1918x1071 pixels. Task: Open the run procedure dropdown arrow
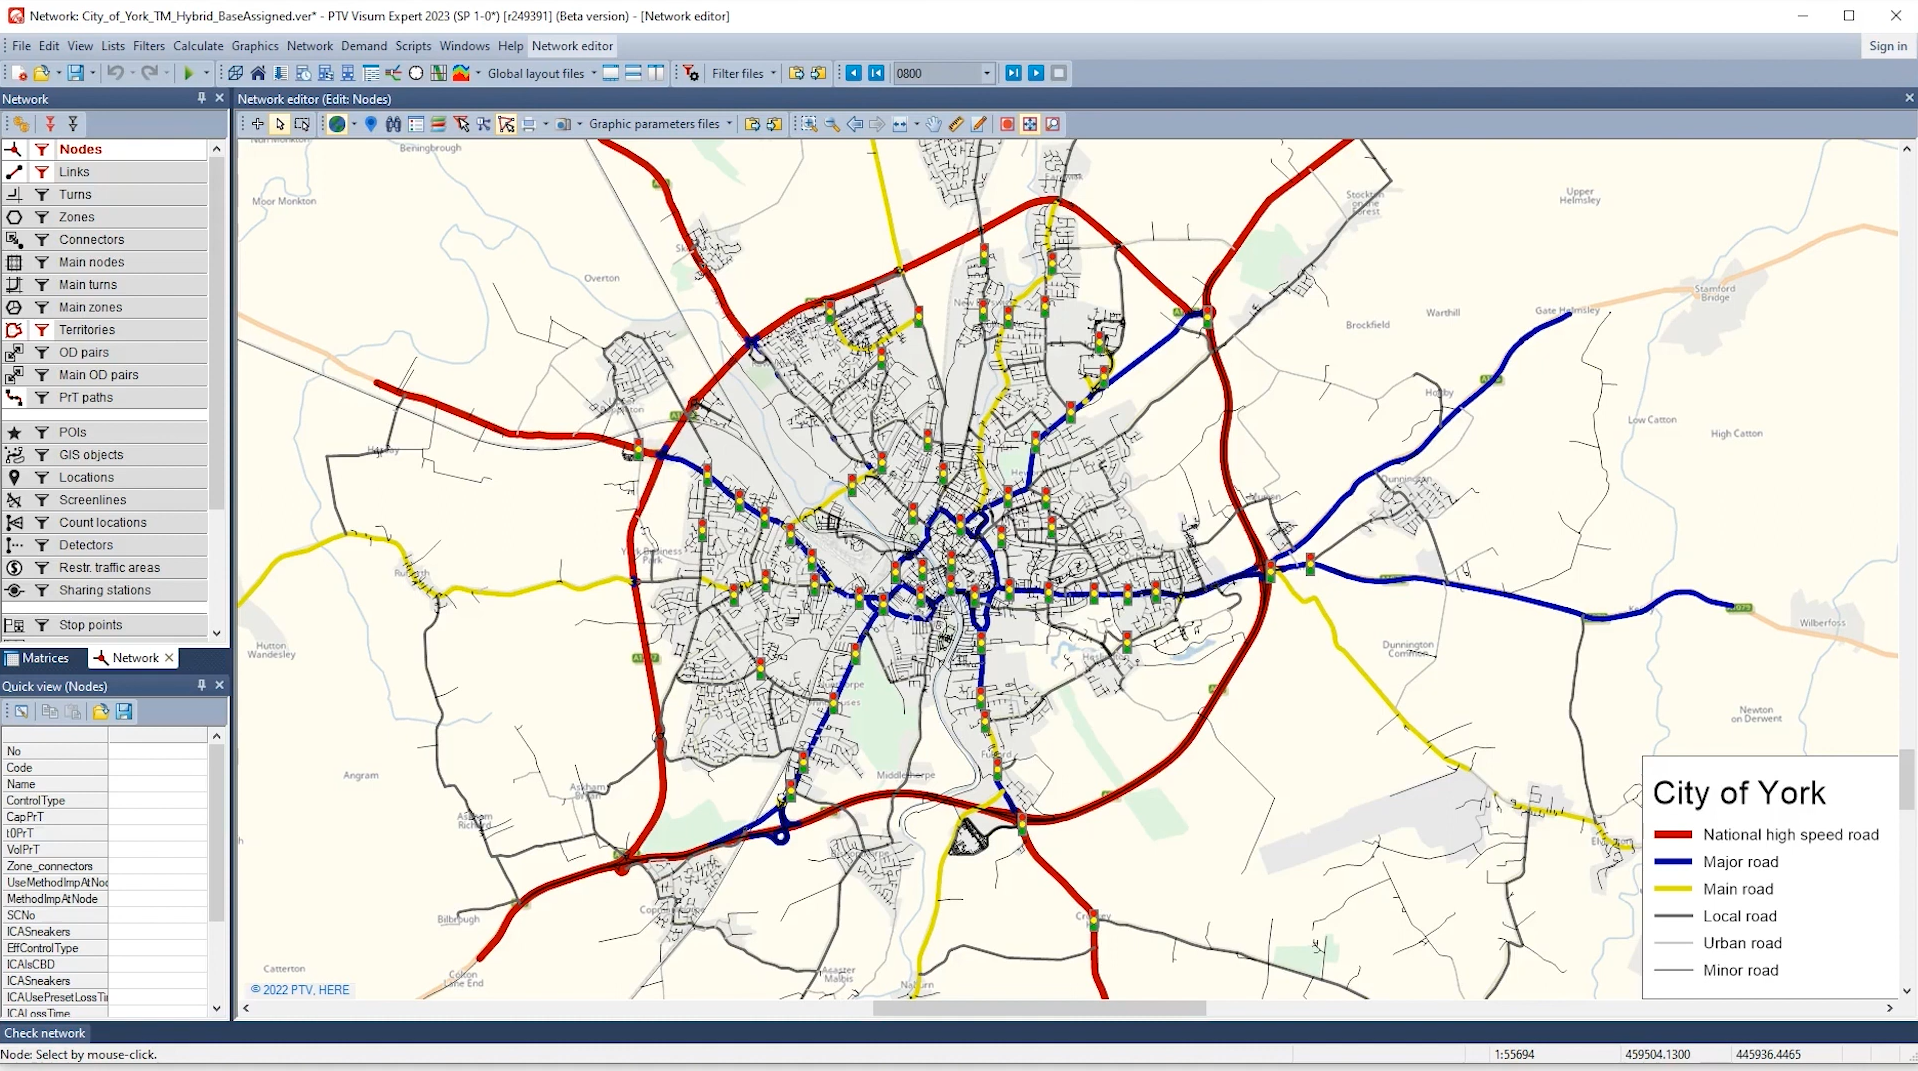[206, 73]
